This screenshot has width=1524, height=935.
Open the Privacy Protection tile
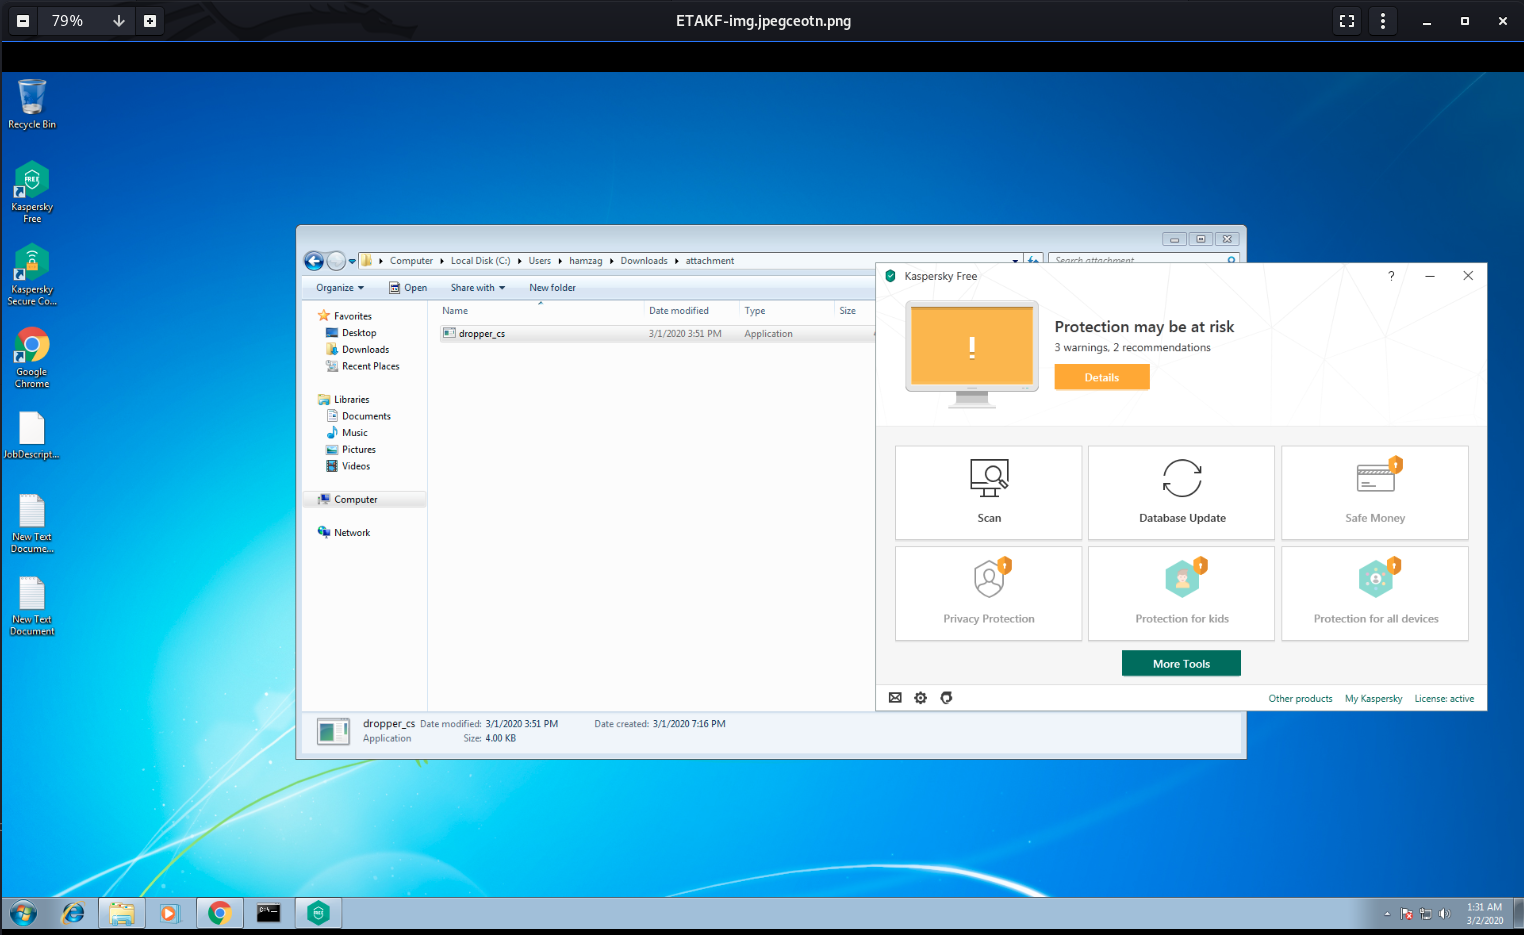(989, 593)
